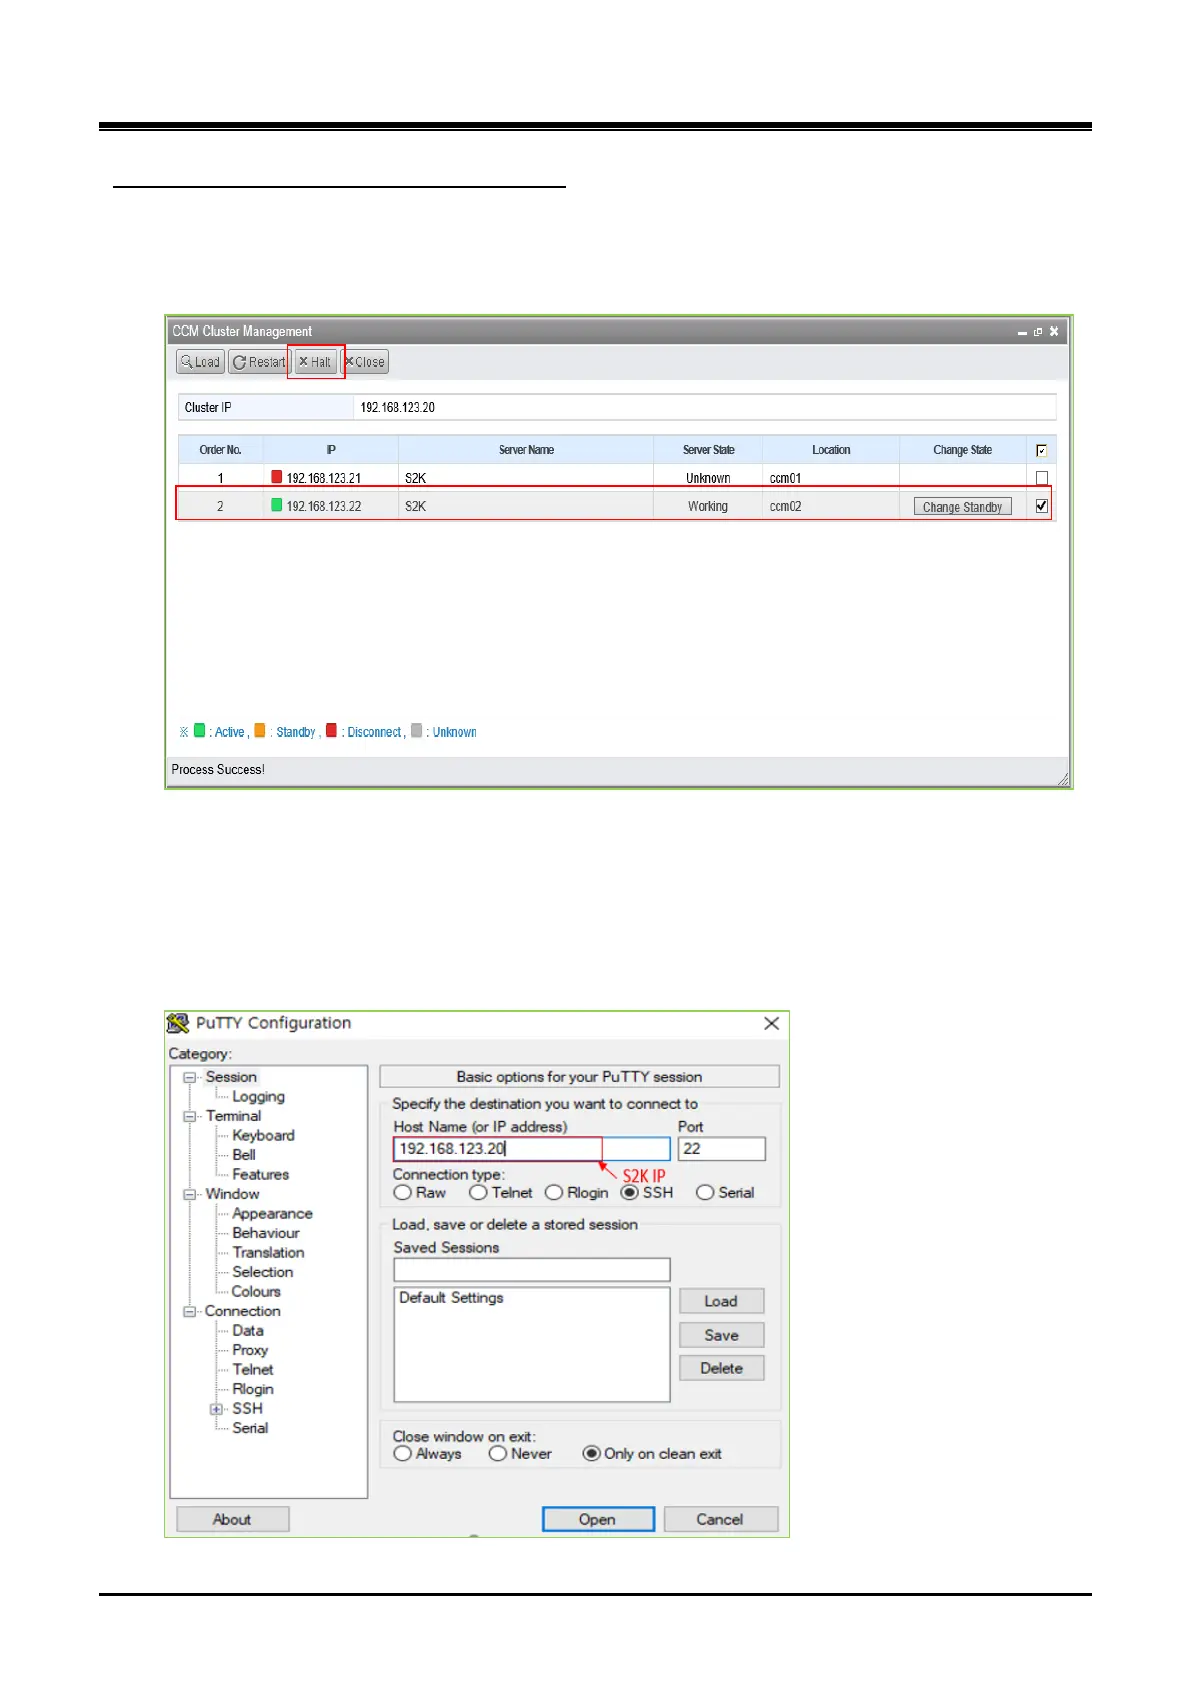Viewport: 1191px width, 1685px height.
Task: Click the green status icon of 192.168.123.22
Action: tap(277, 505)
